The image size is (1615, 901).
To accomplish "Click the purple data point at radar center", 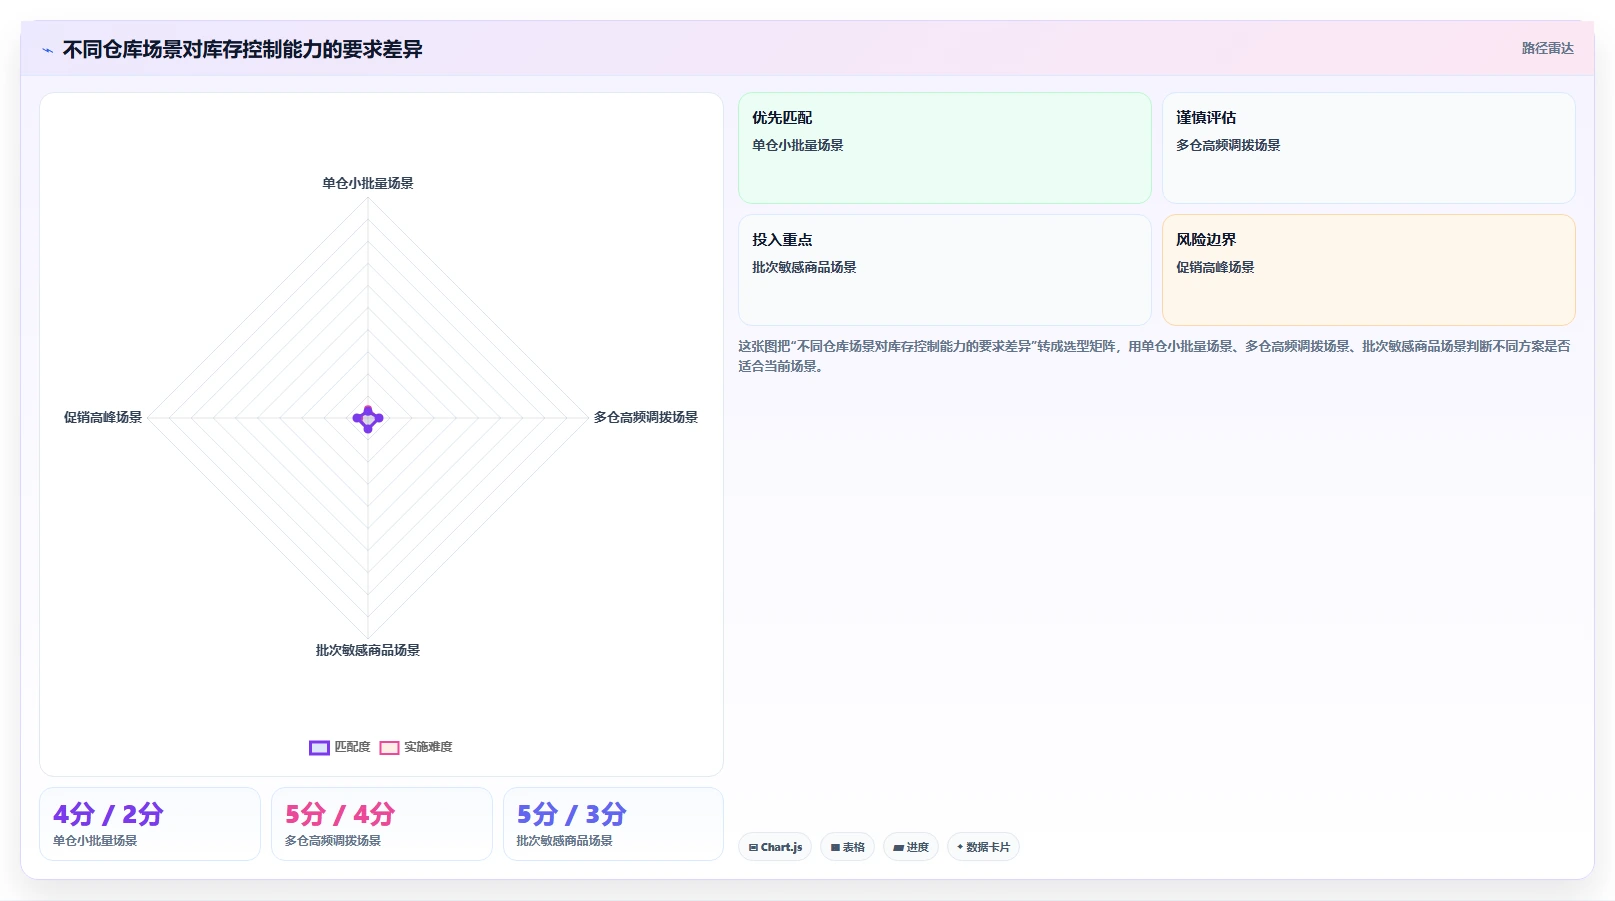I will pyautogui.click(x=368, y=419).
